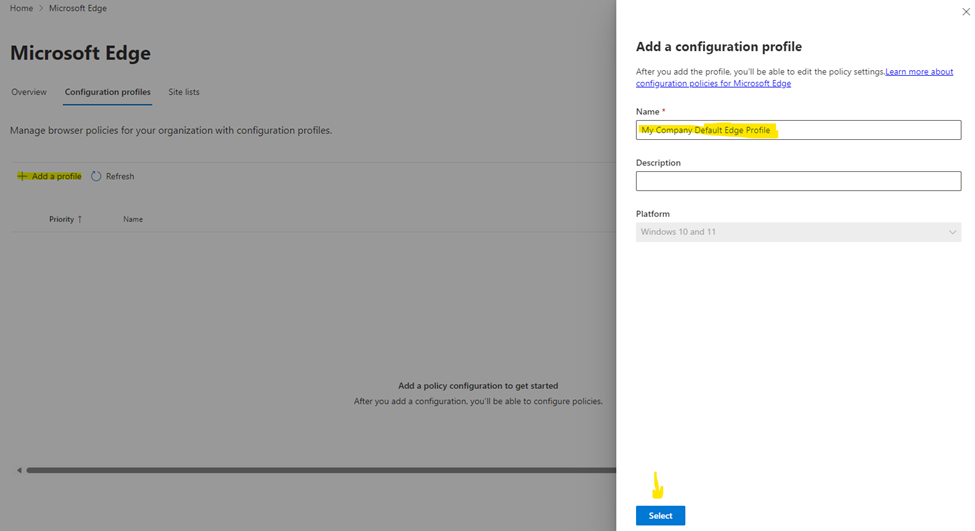The height and width of the screenshot is (531, 975).
Task: Expand the Platform dropdown chevron
Action: 952,232
